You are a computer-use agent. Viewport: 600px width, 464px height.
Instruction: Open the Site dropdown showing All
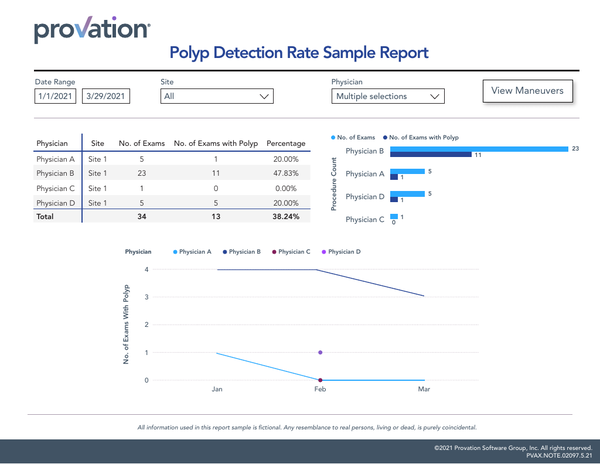pyautogui.click(x=217, y=97)
